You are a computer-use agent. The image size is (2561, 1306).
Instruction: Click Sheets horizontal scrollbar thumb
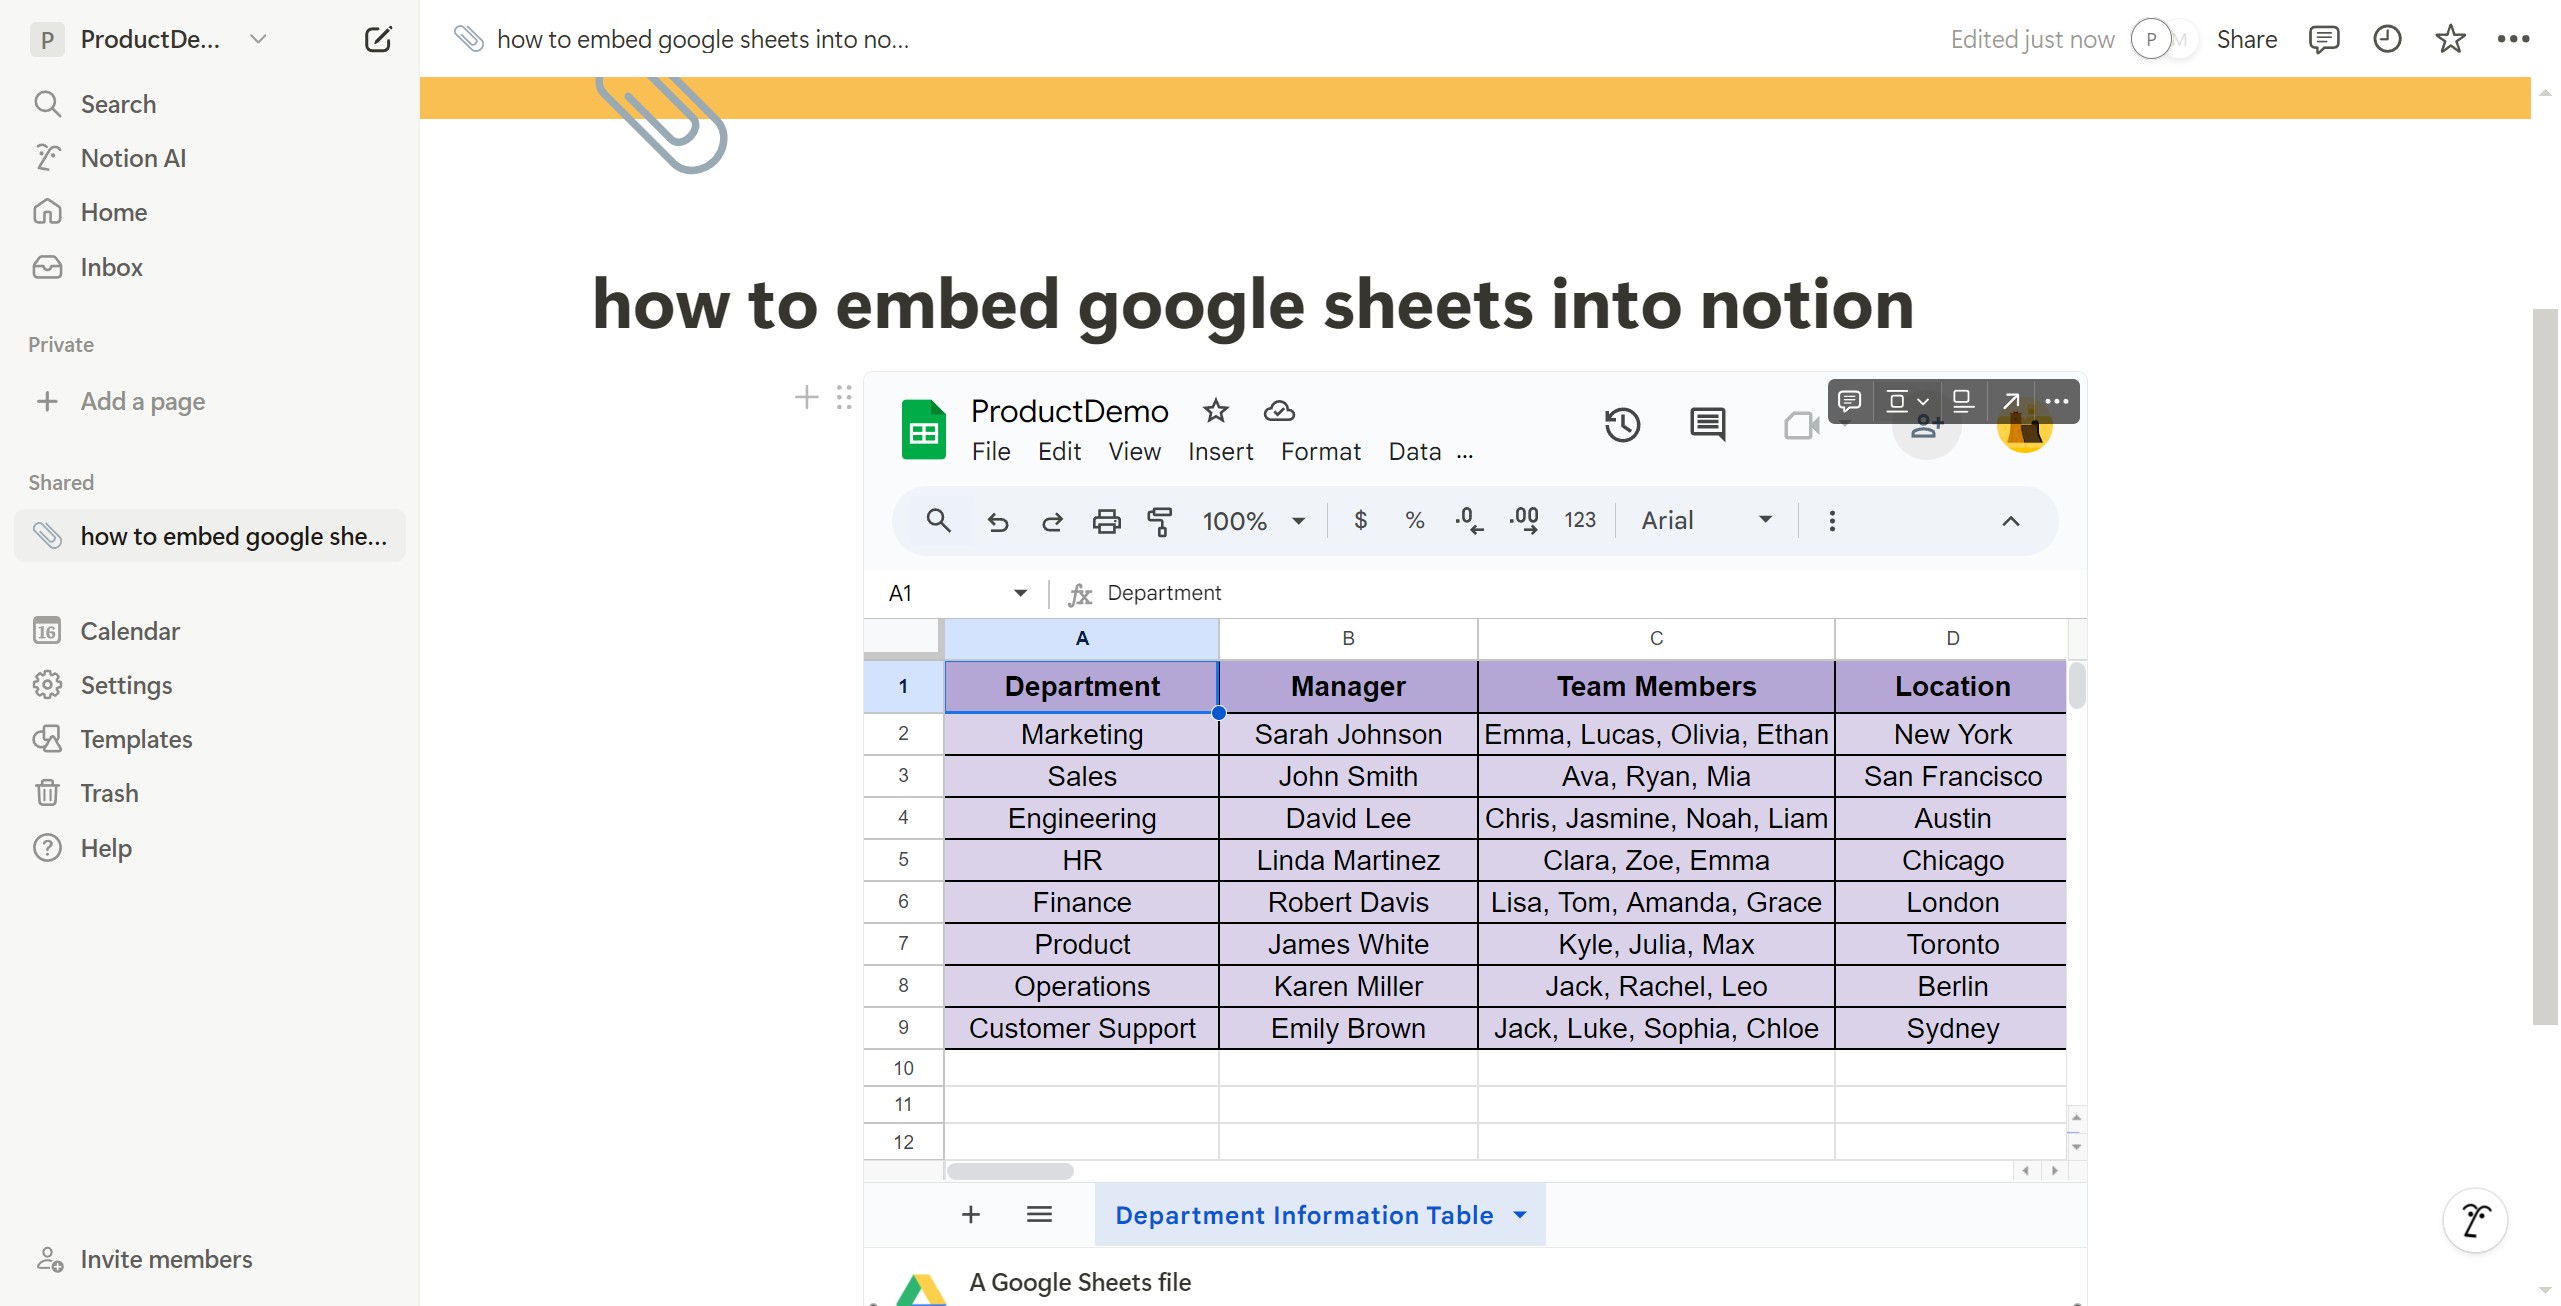pyautogui.click(x=1010, y=1171)
